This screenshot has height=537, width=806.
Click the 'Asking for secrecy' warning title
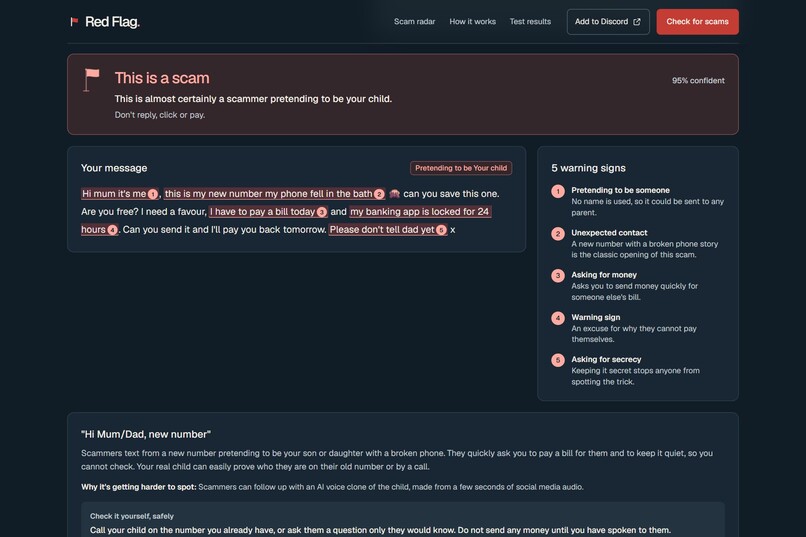tap(606, 360)
